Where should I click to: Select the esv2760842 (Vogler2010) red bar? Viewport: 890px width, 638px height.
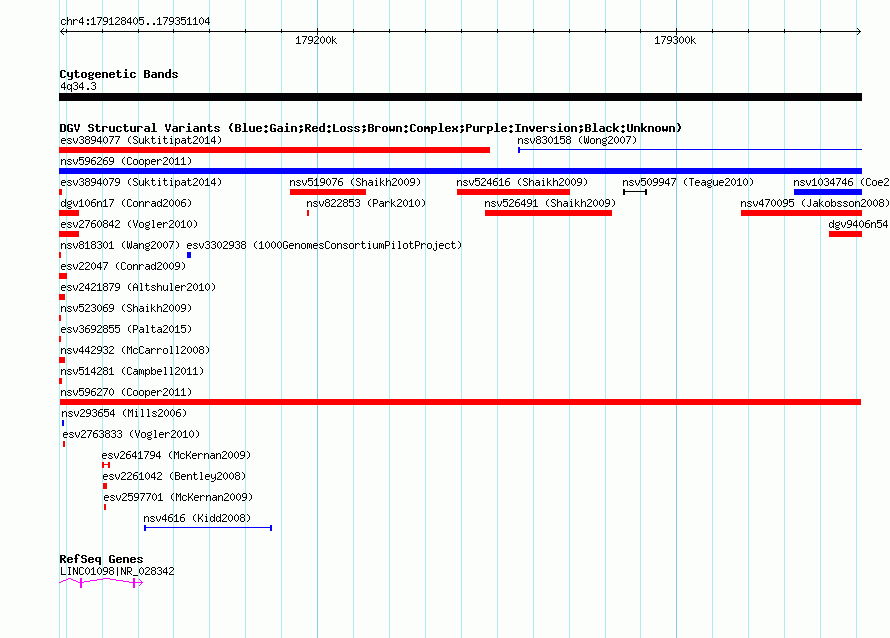point(69,234)
